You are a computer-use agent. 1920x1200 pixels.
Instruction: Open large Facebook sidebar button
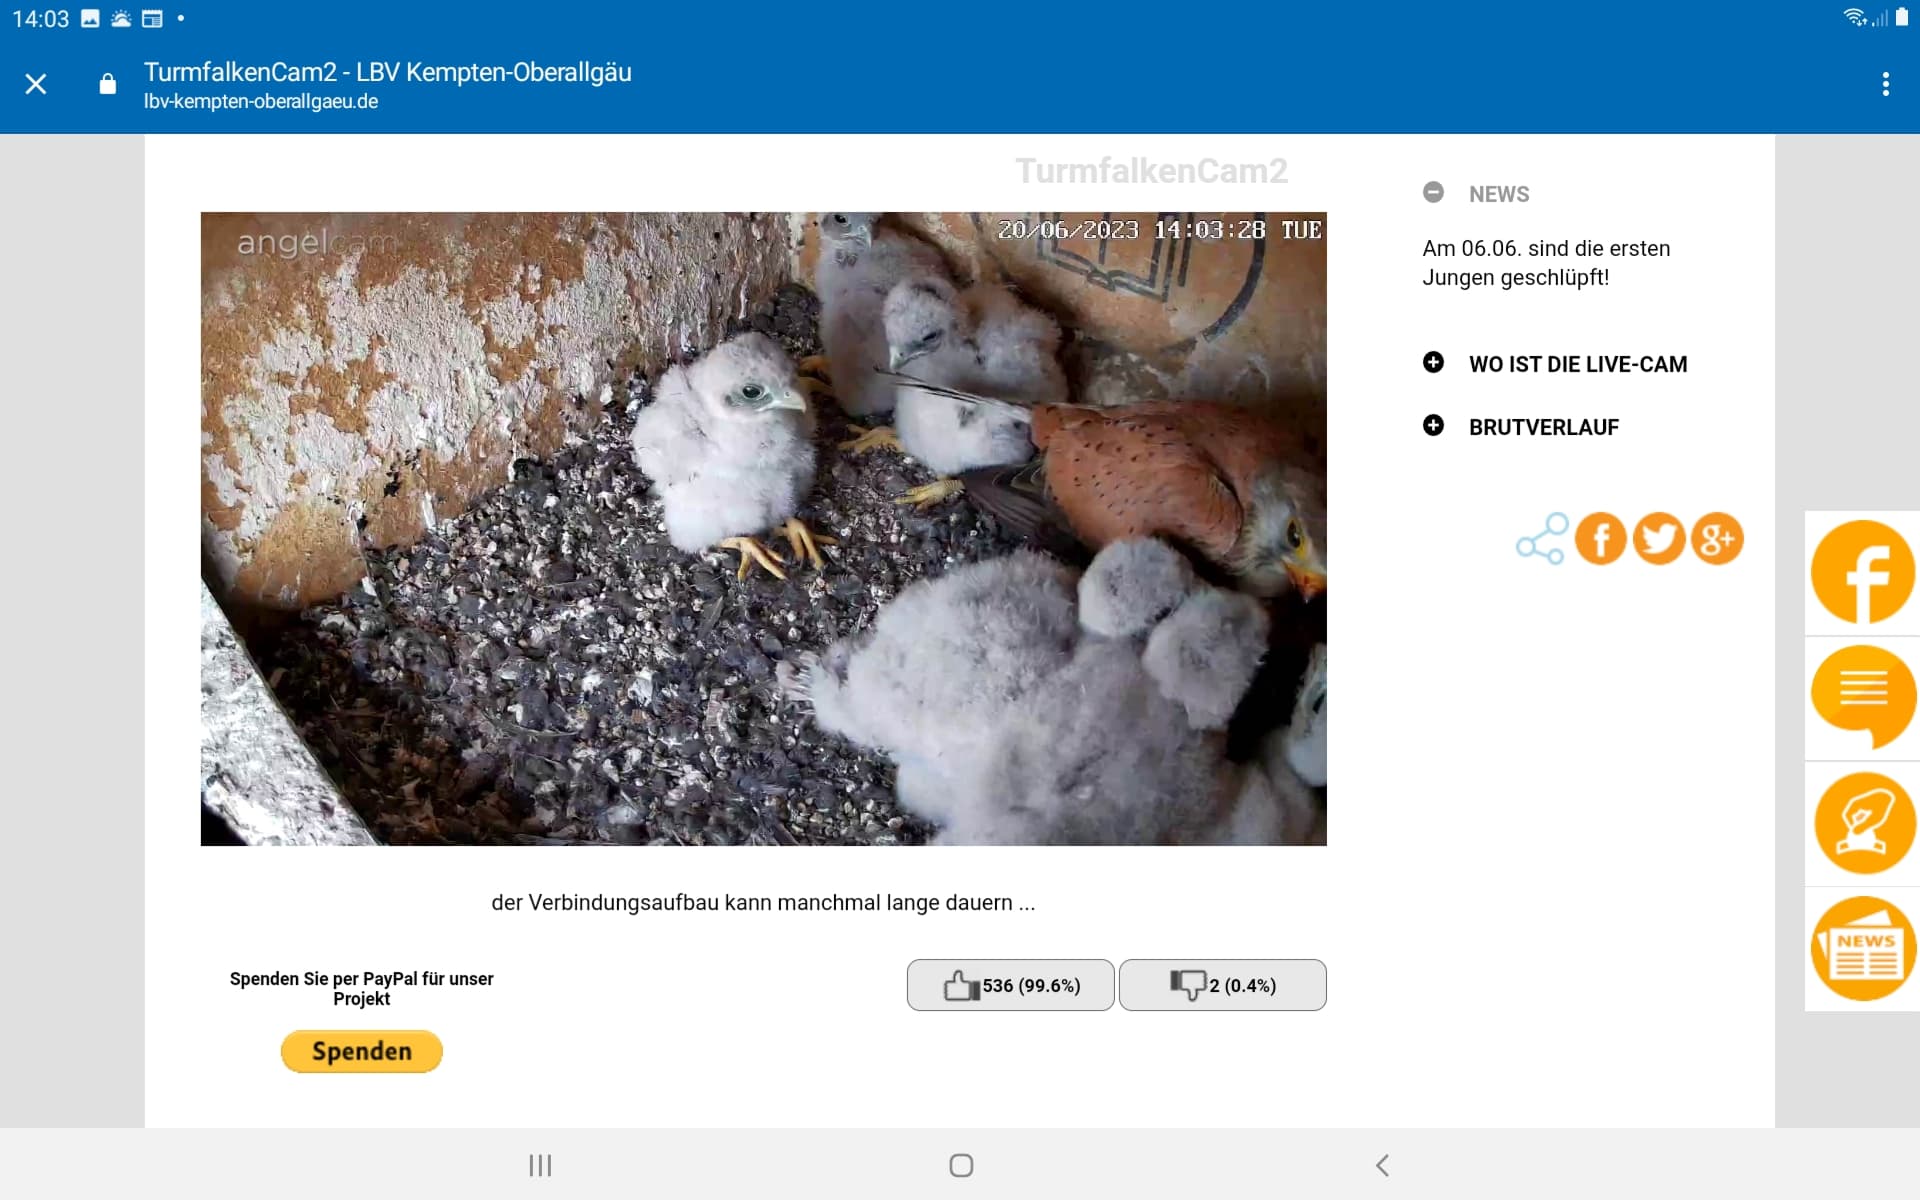point(1862,573)
